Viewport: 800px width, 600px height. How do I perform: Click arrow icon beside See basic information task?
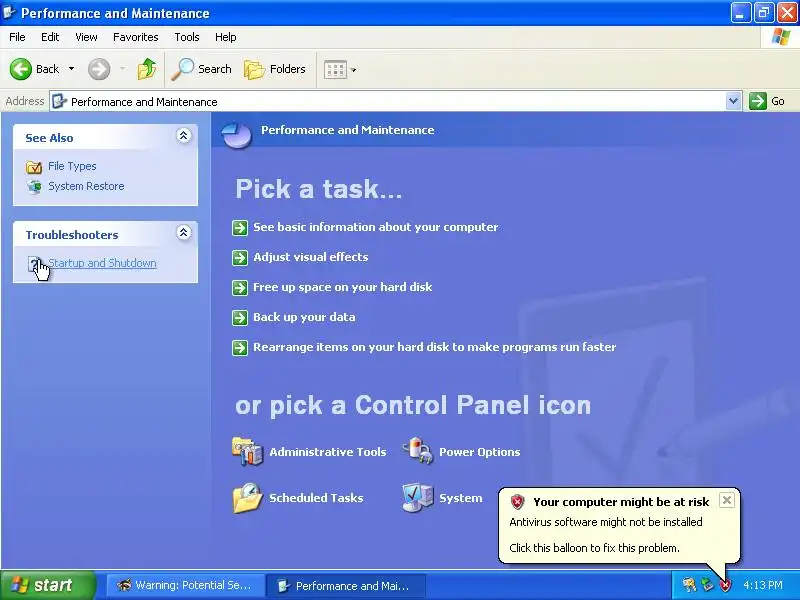click(x=240, y=228)
